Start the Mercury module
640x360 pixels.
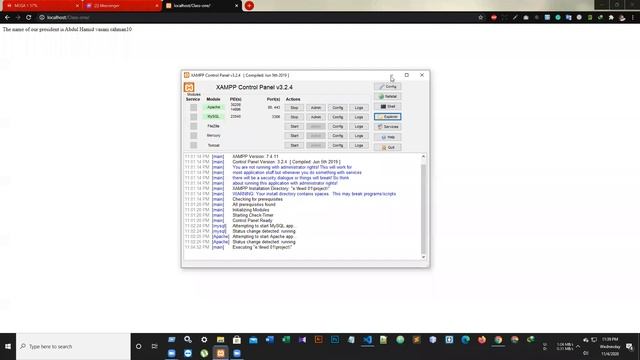point(294,136)
